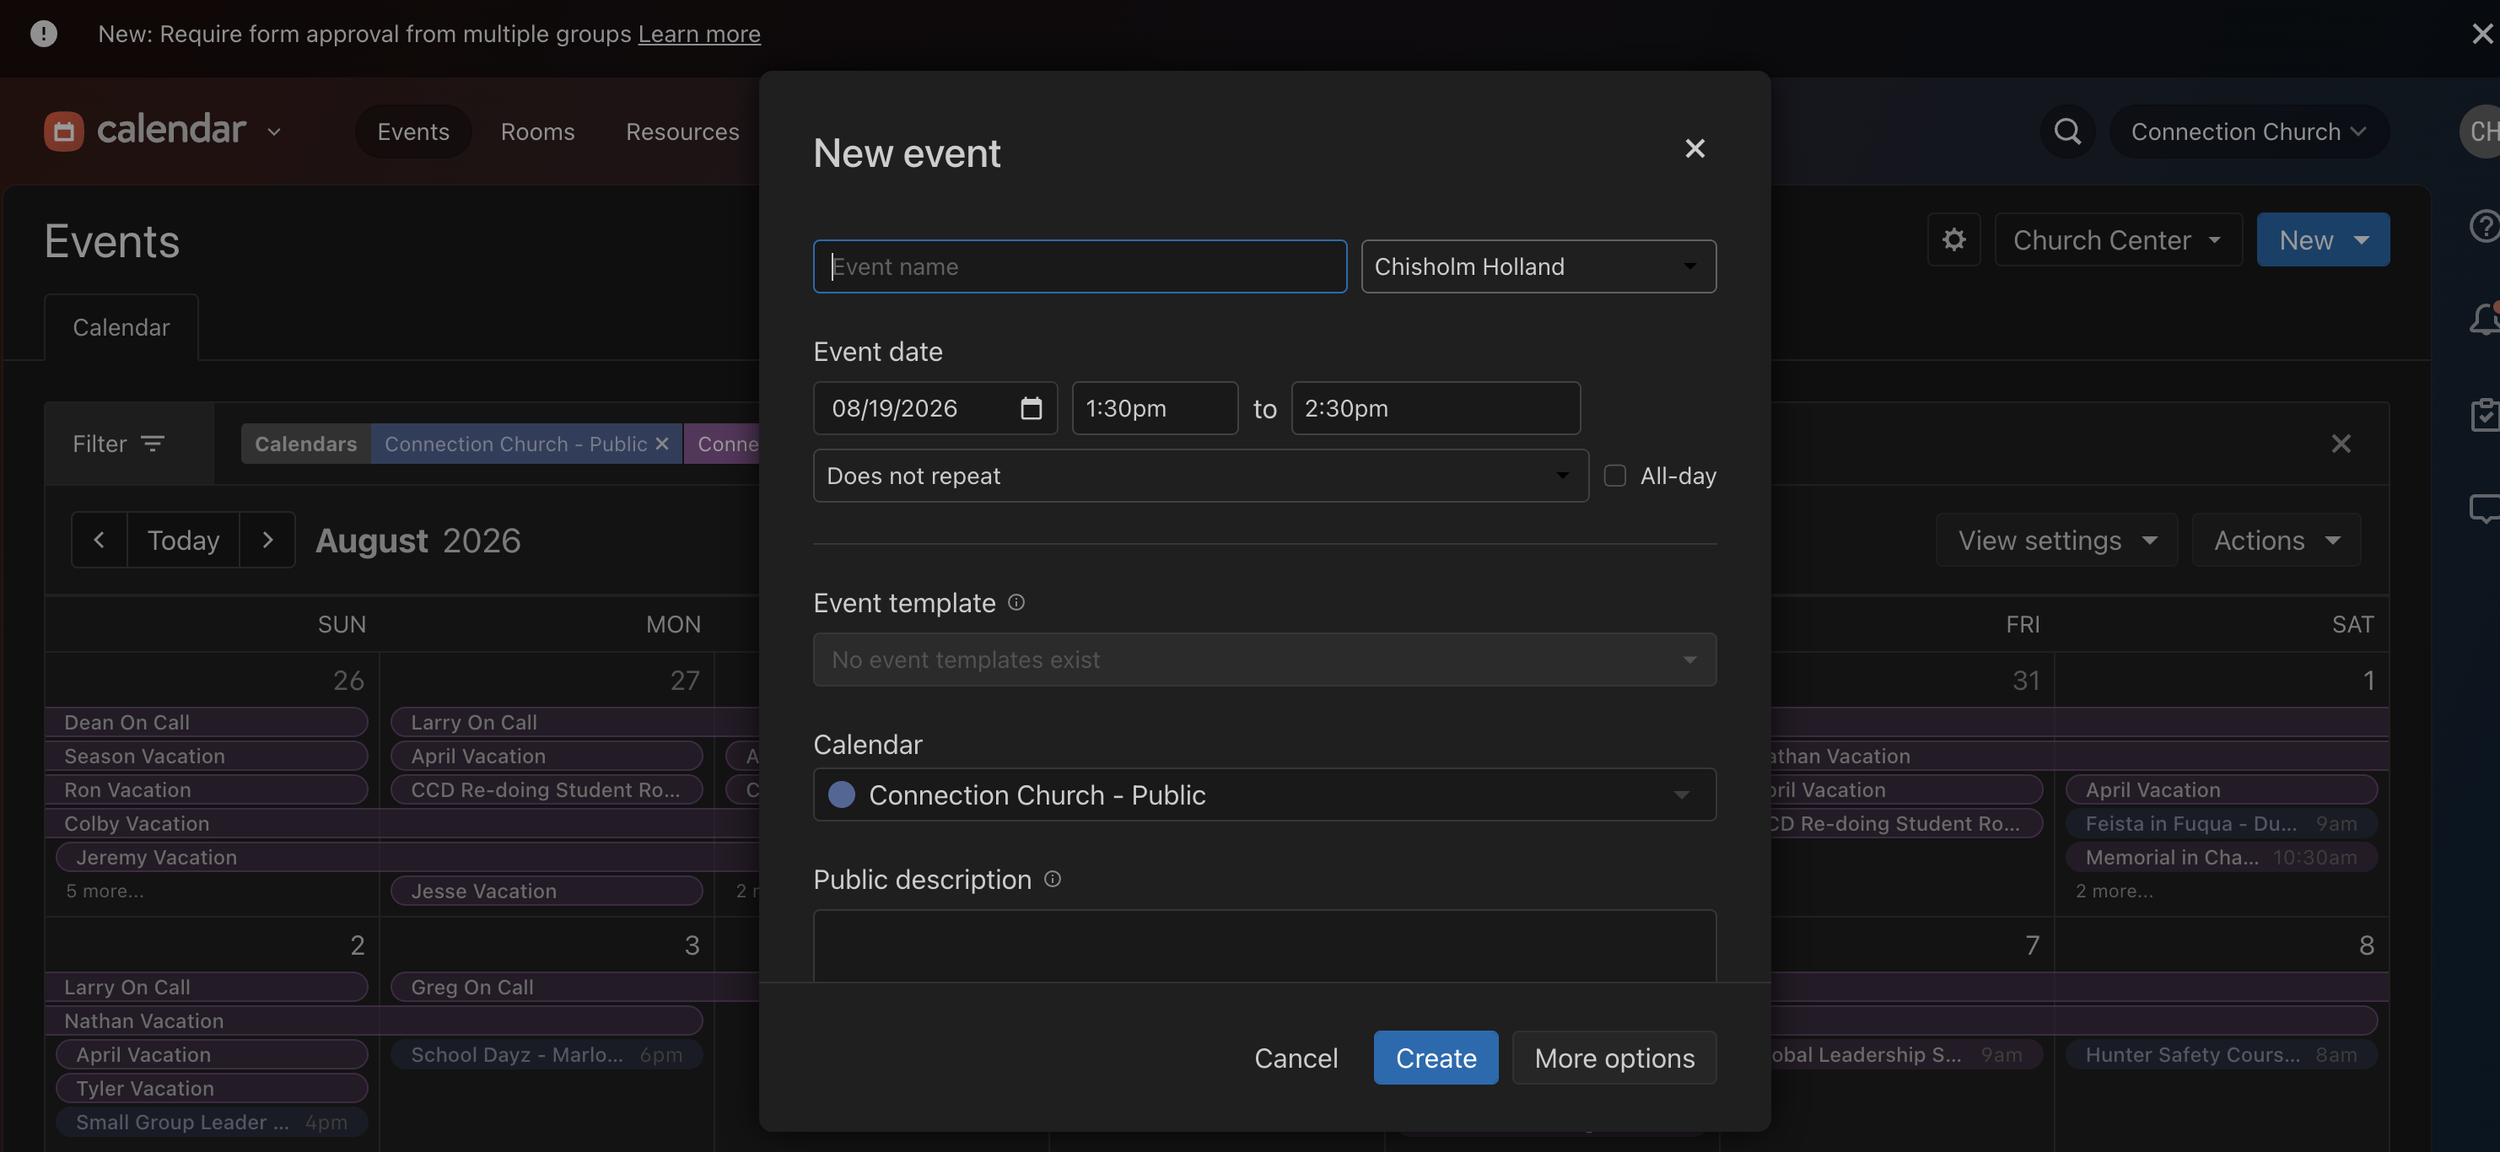This screenshot has height=1152, width=2500.
Task: Focus the Event name input field
Action: point(1080,267)
